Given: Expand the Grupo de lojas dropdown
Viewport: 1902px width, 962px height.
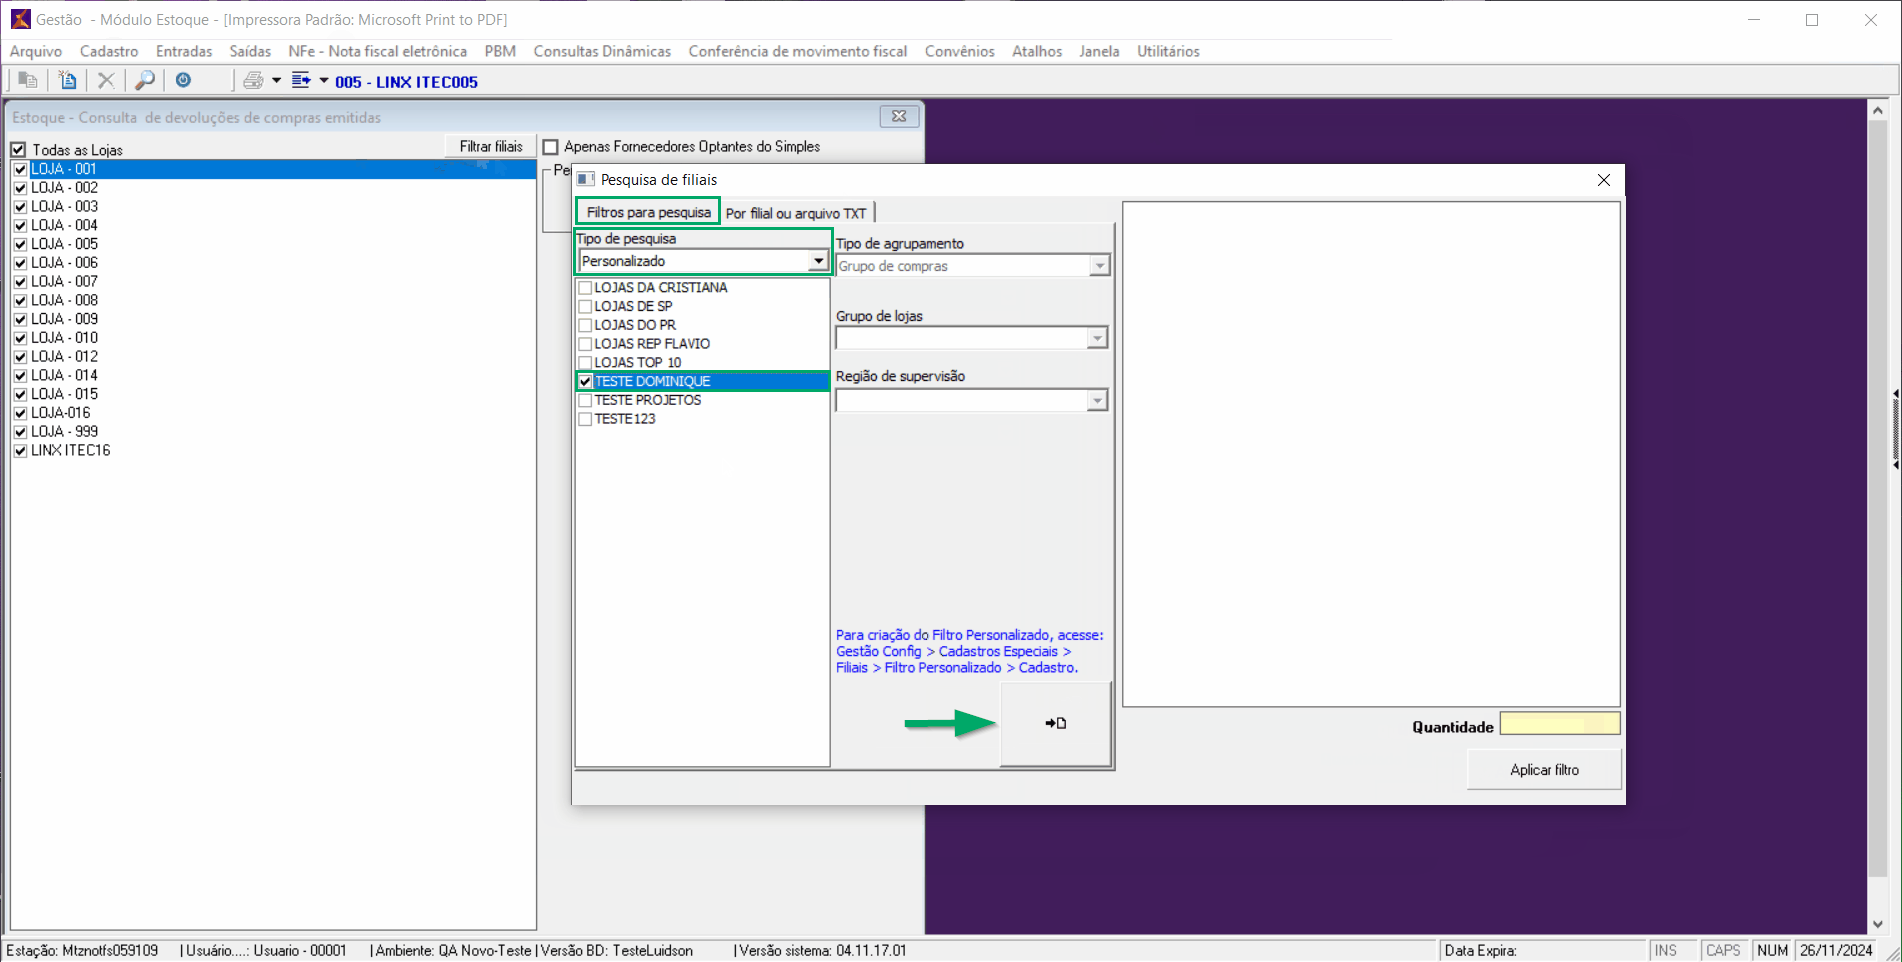Looking at the screenshot, I should [x=1097, y=338].
